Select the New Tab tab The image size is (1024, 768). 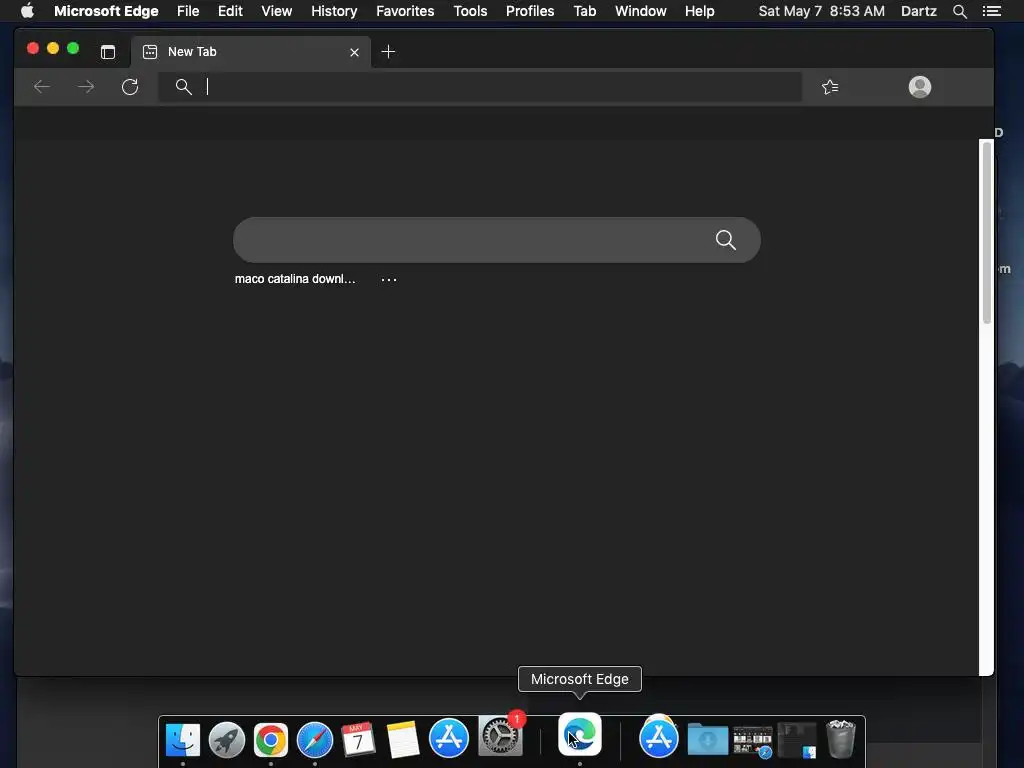[251, 52]
